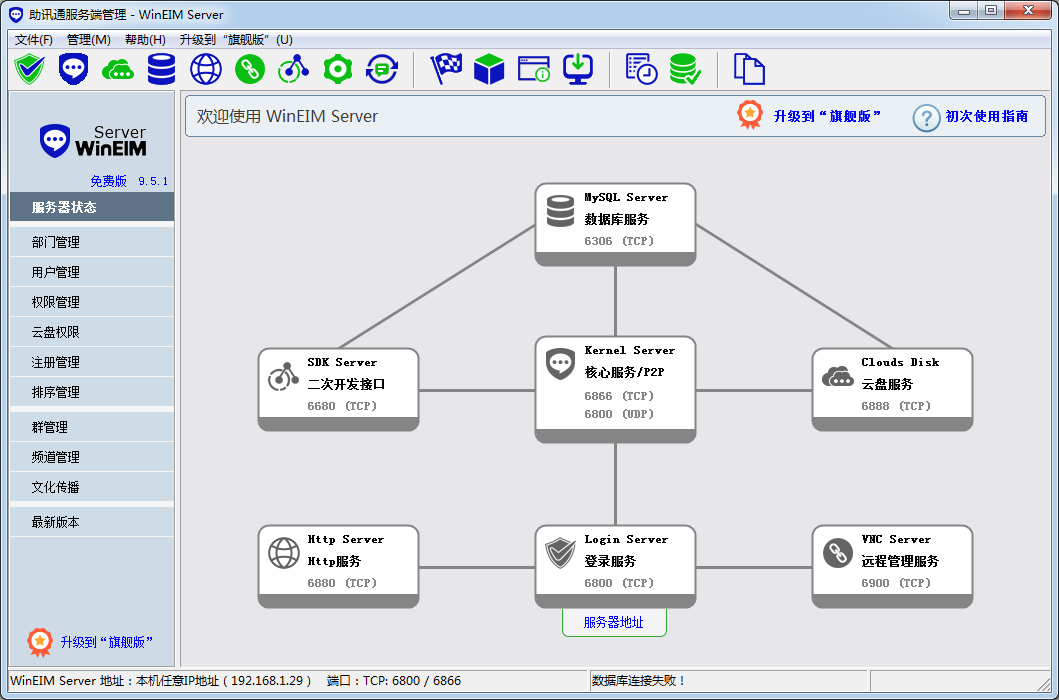Click the WinEIM Server logo in the sidebar
Image resolution: width=1059 pixels, height=700 pixels.
(x=93, y=141)
